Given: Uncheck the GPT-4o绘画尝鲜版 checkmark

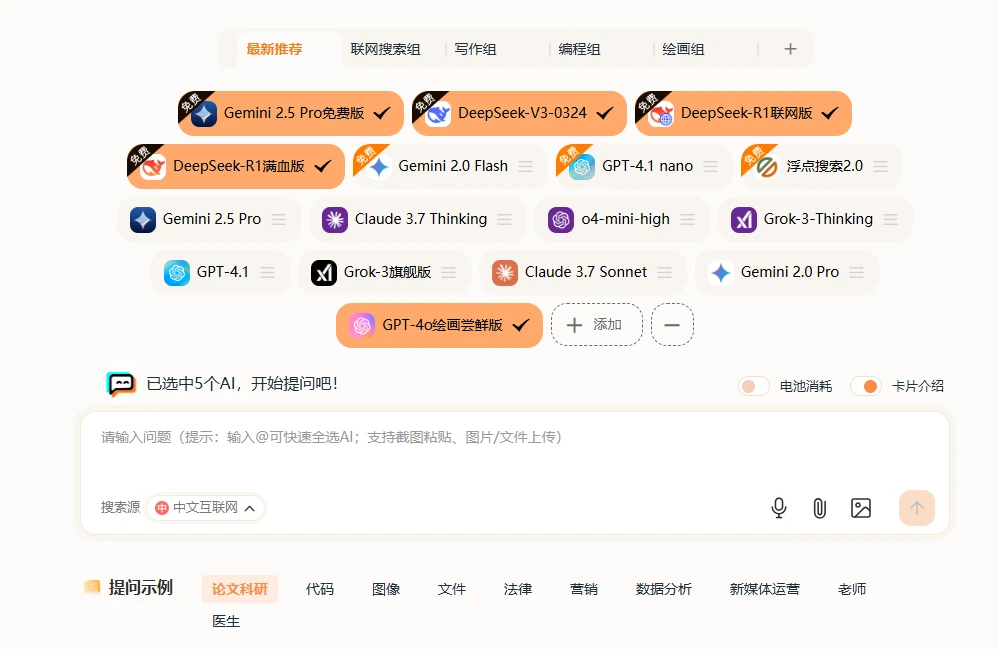Looking at the screenshot, I should pyautogui.click(x=521, y=325).
